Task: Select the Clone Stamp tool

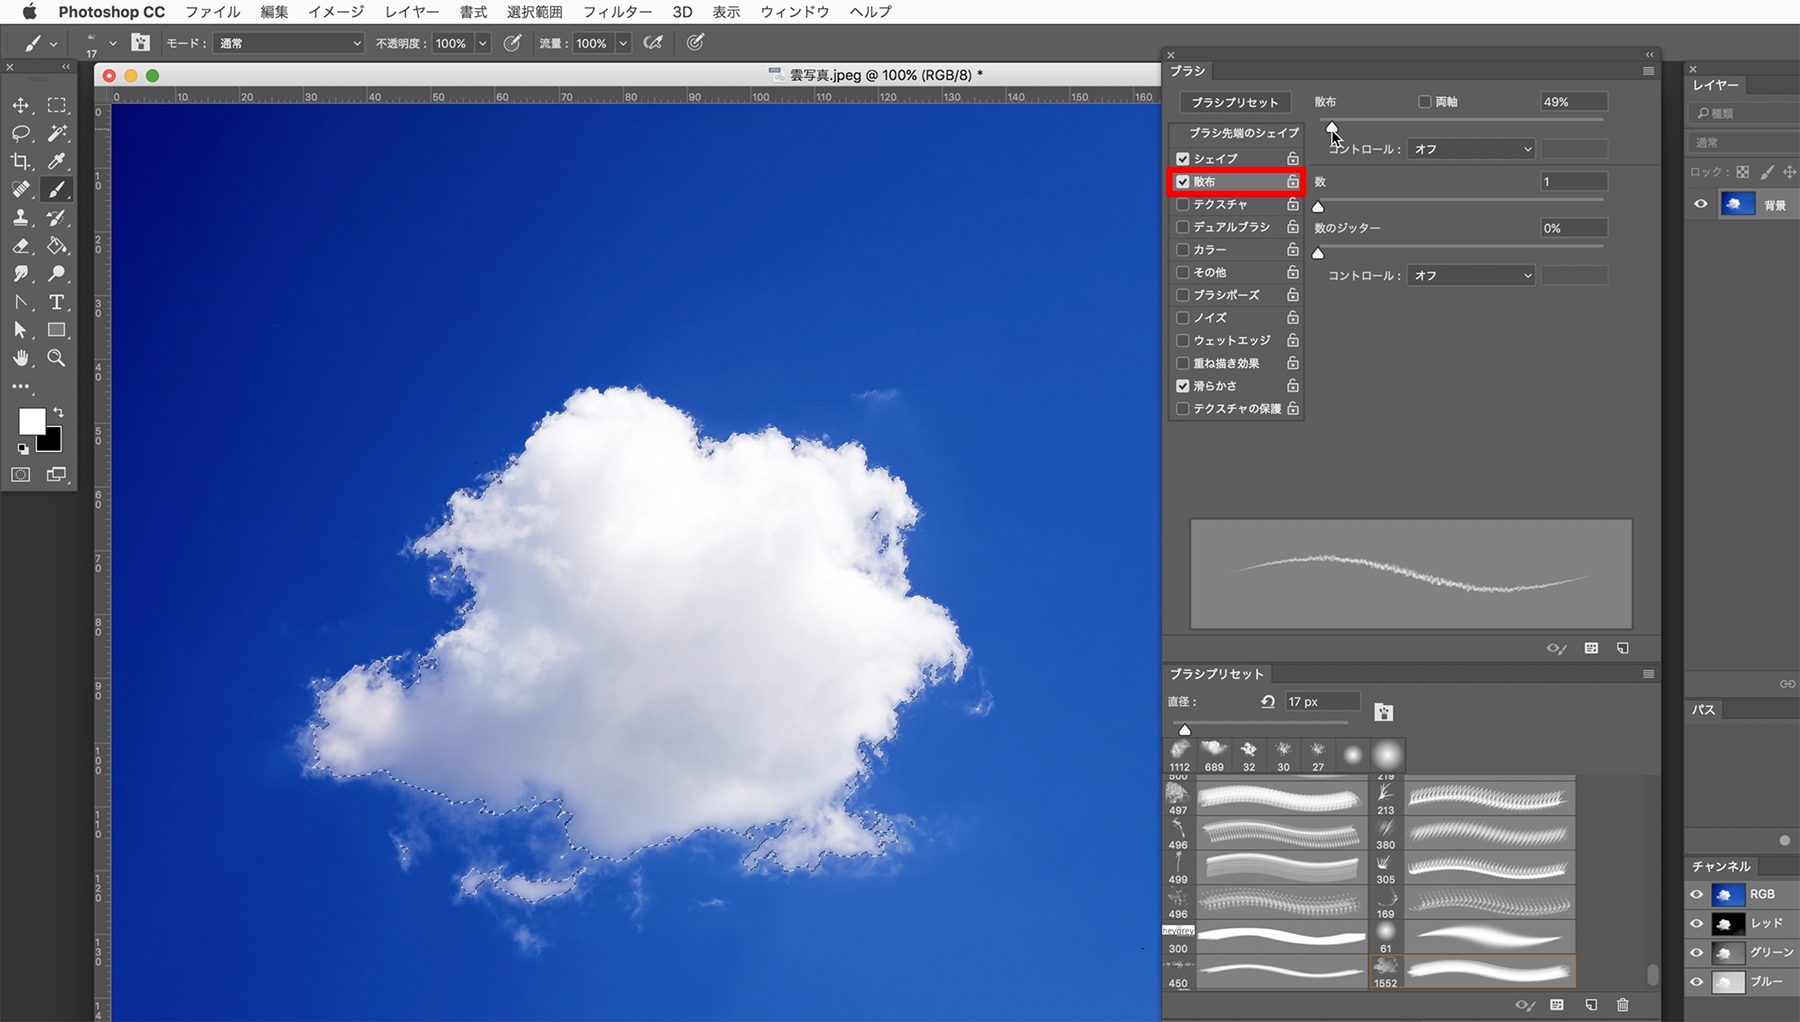Action: coord(21,217)
